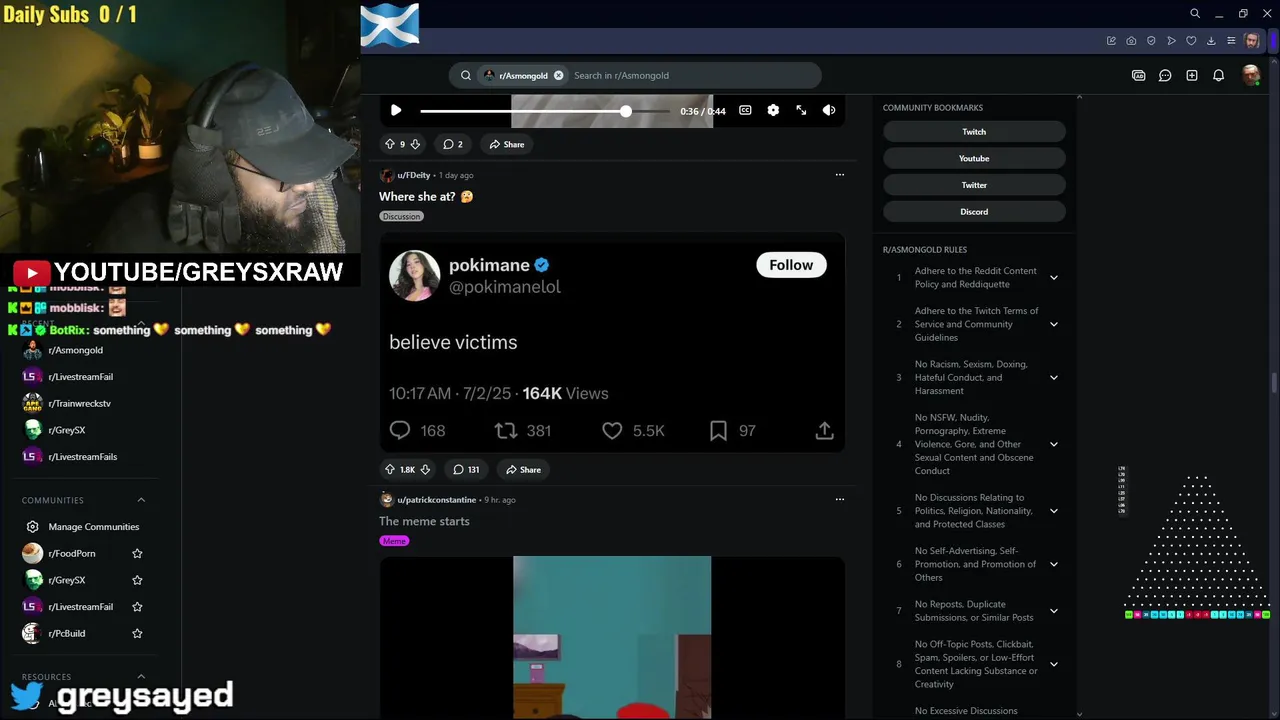Open the Twitch community bookmark
Screen dimensions: 1280x720
[974, 132]
